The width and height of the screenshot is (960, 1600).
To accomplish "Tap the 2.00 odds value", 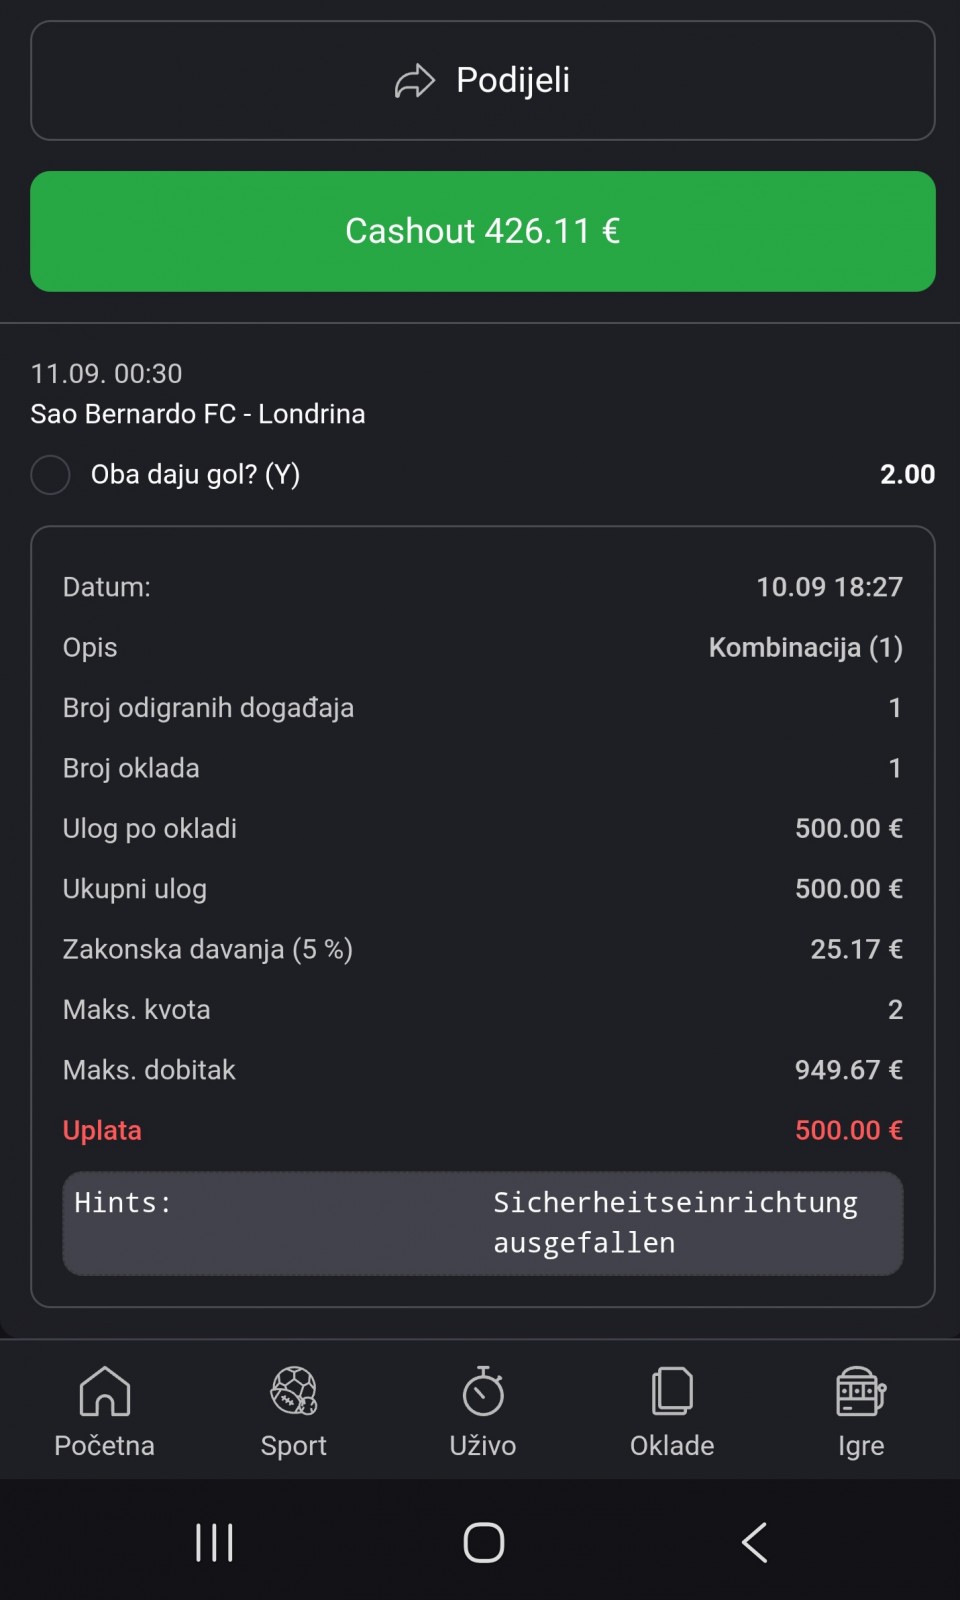I will click(x=907, y=474).
